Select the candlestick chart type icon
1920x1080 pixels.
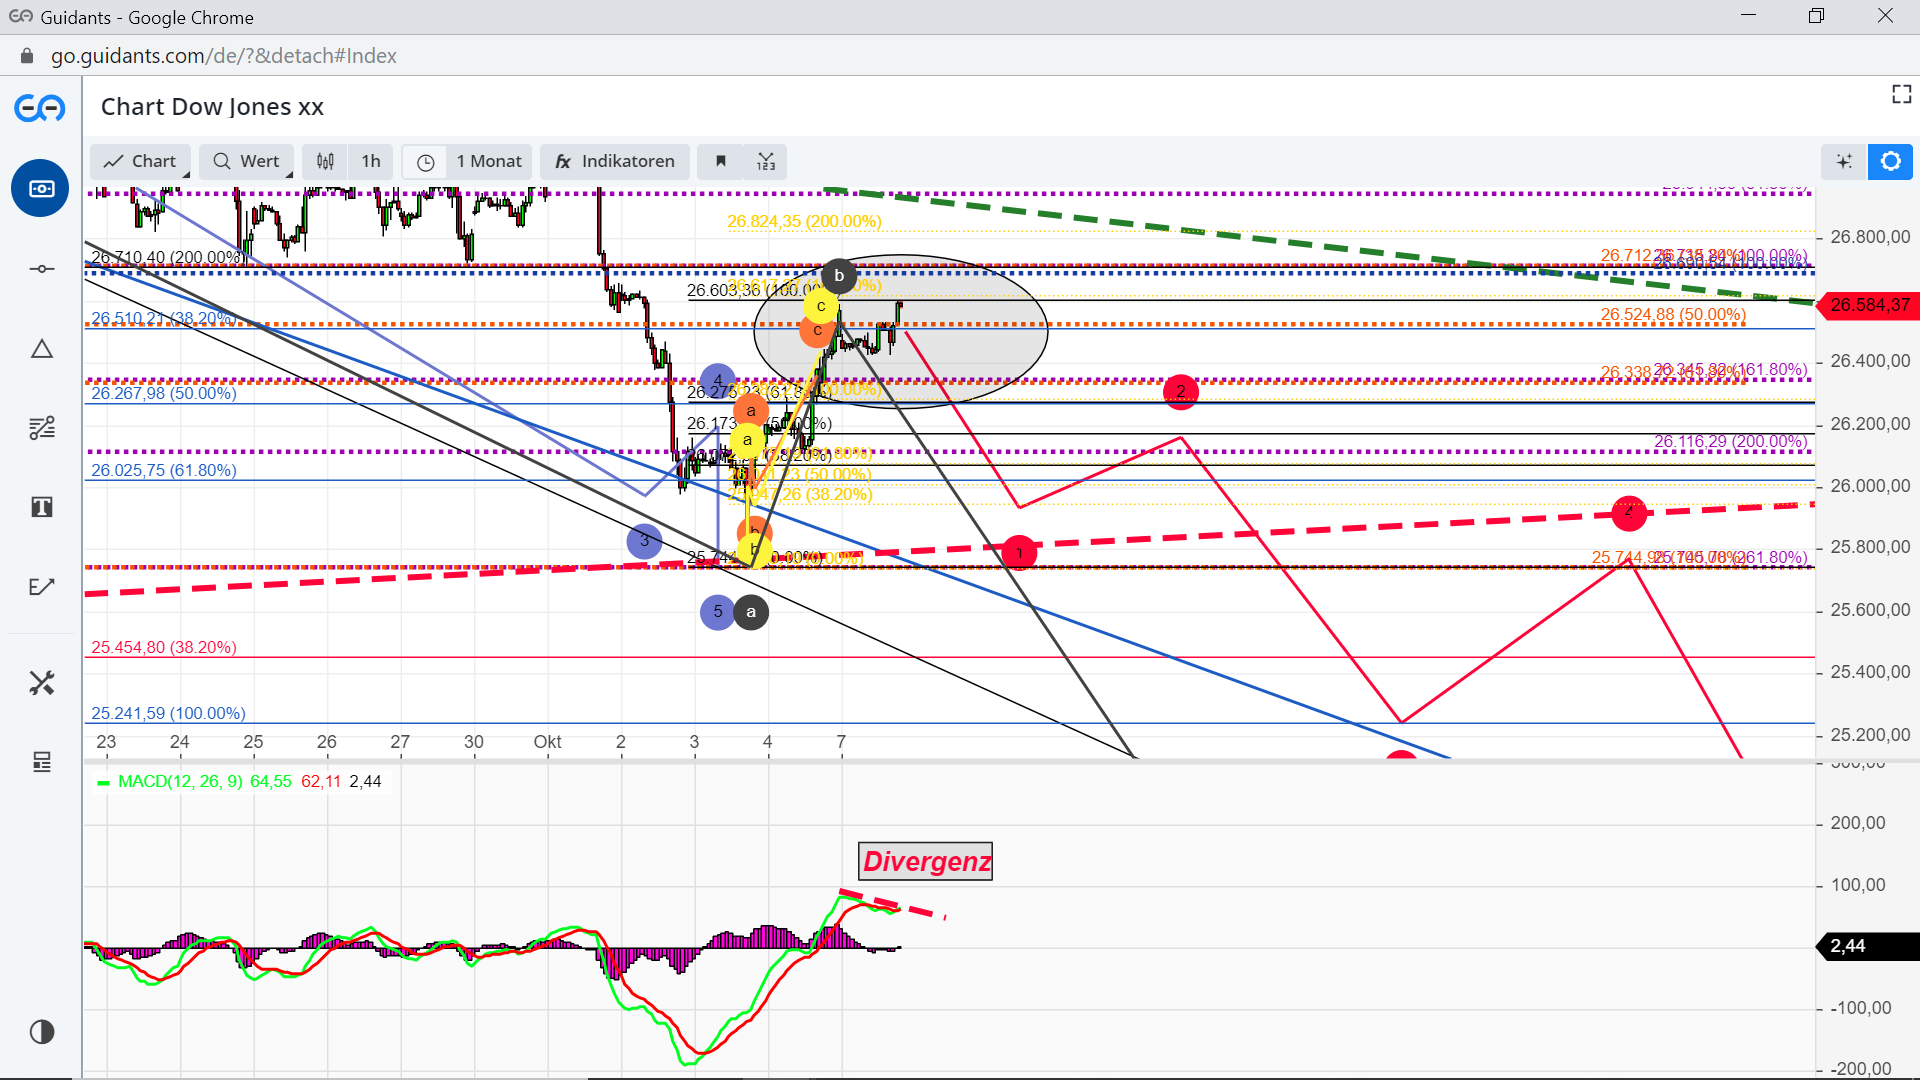[325, 161]
